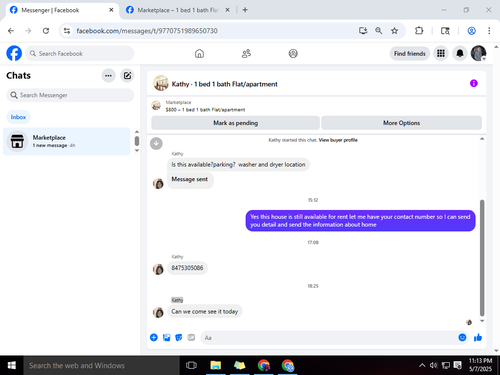The image size is (500, 375).
Task: Switch to Marketplace 1 bed 1 bath tab
Action: pos(178,10)
